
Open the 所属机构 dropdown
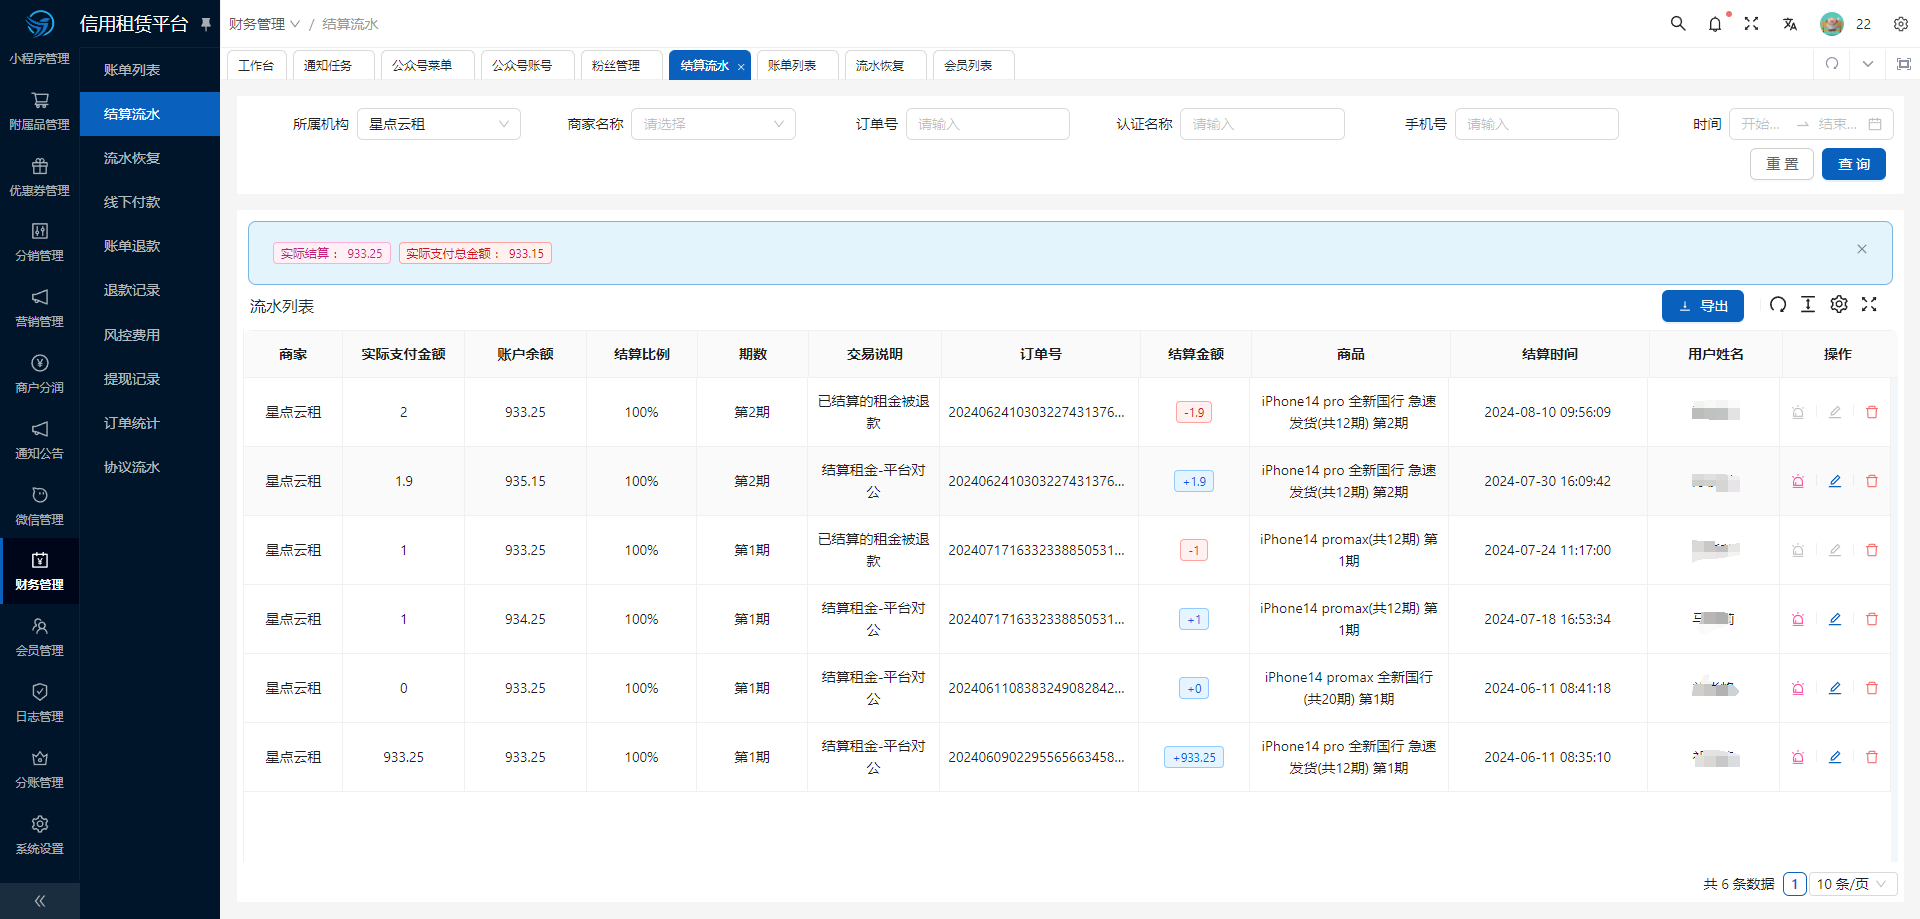[439, 124]
